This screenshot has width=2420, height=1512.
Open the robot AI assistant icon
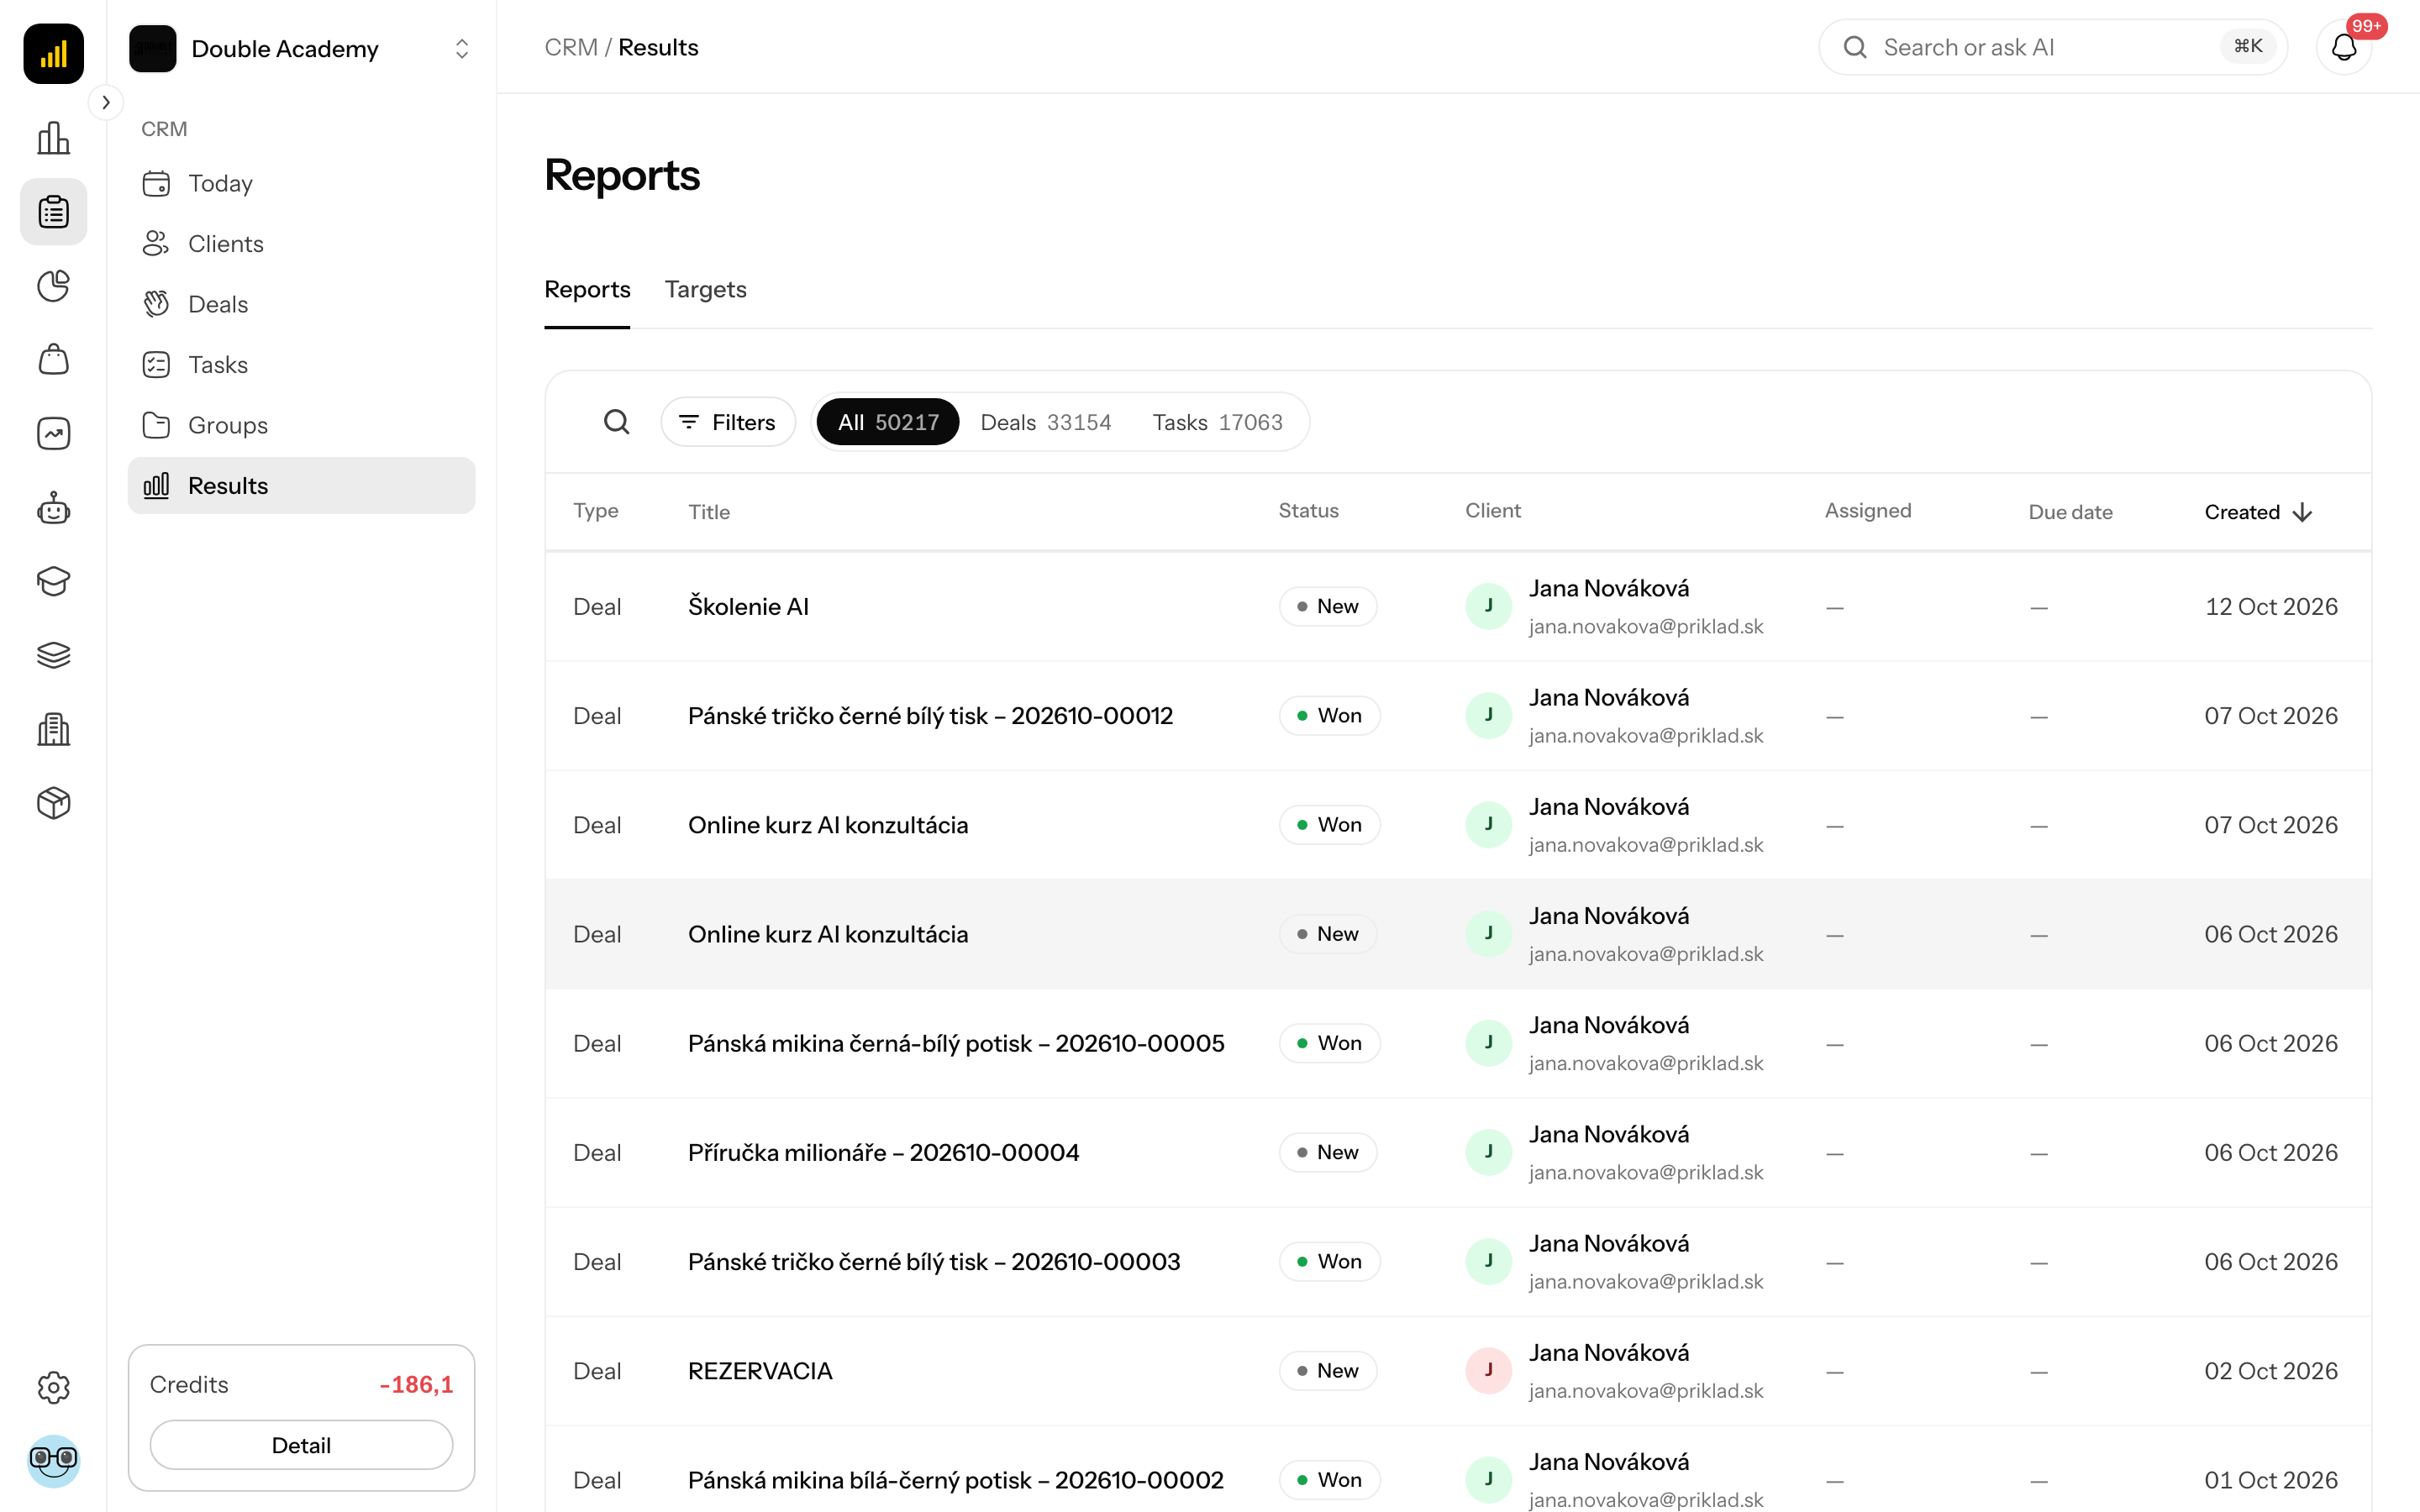tap(53, 508)
